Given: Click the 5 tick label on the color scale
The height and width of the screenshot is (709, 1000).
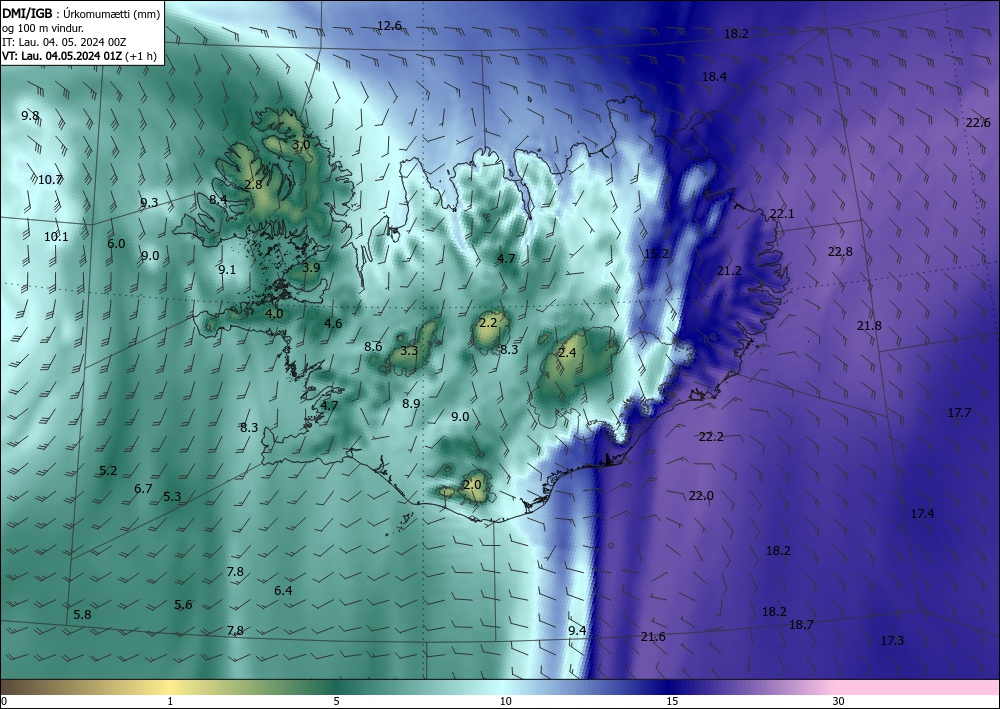Looking at the screenshot, I should pos(336,702).
